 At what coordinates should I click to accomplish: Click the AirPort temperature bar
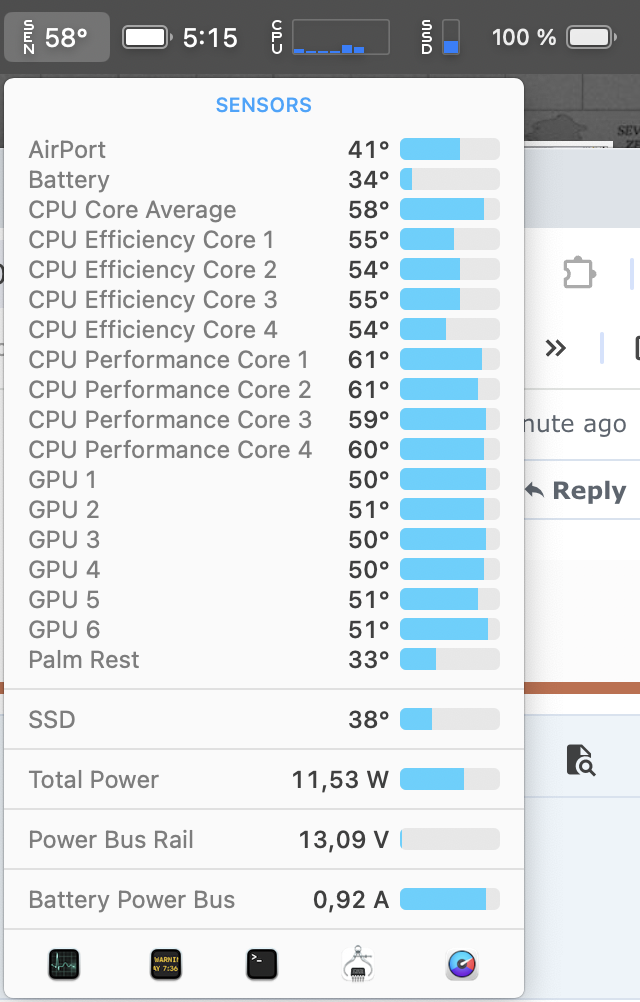point(449,150)
